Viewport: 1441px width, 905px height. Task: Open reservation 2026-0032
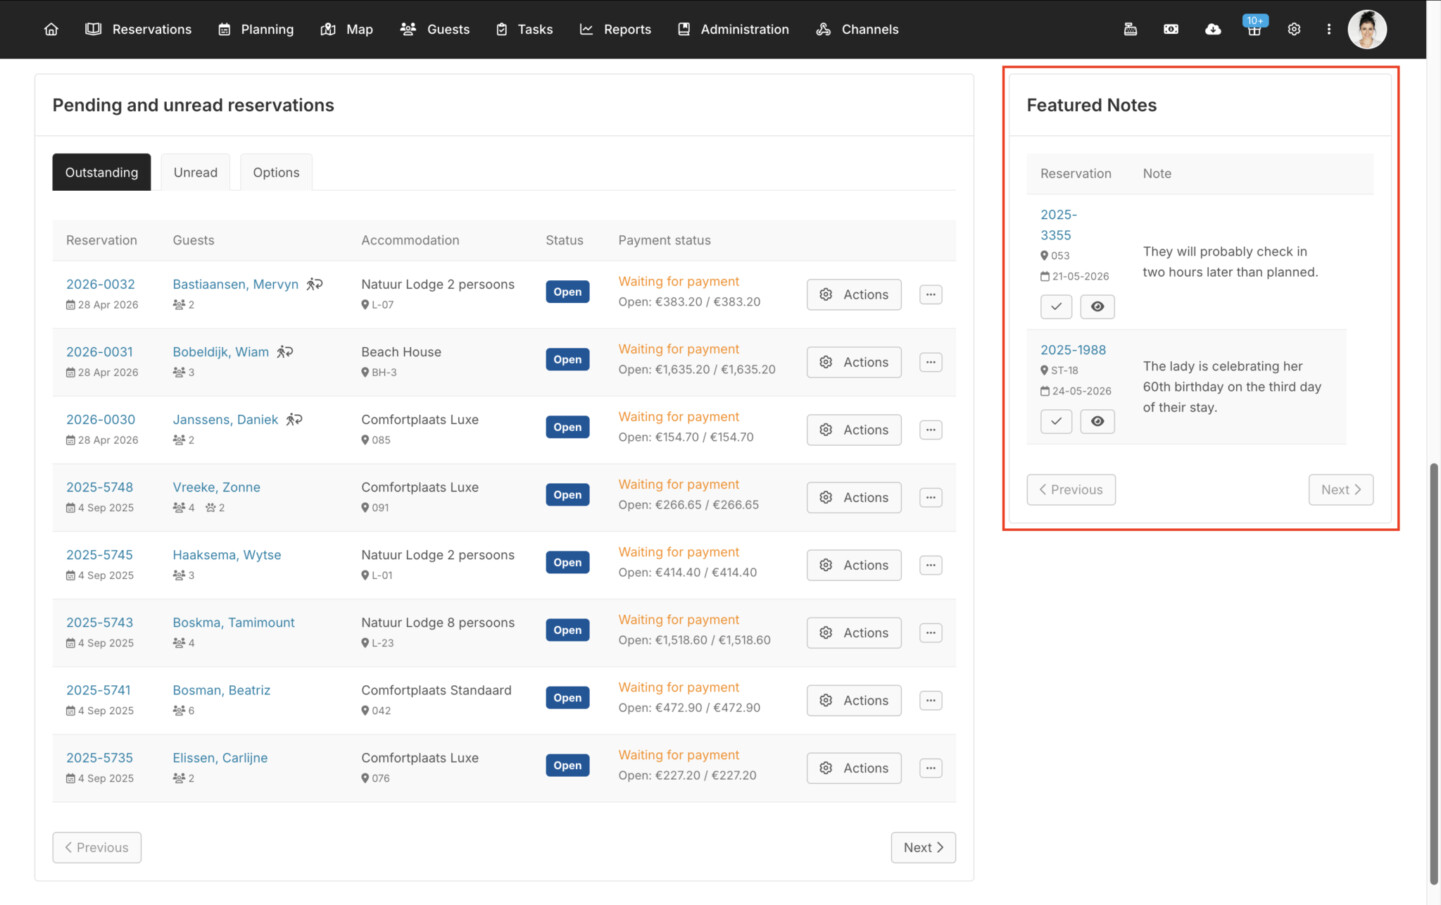100,284
